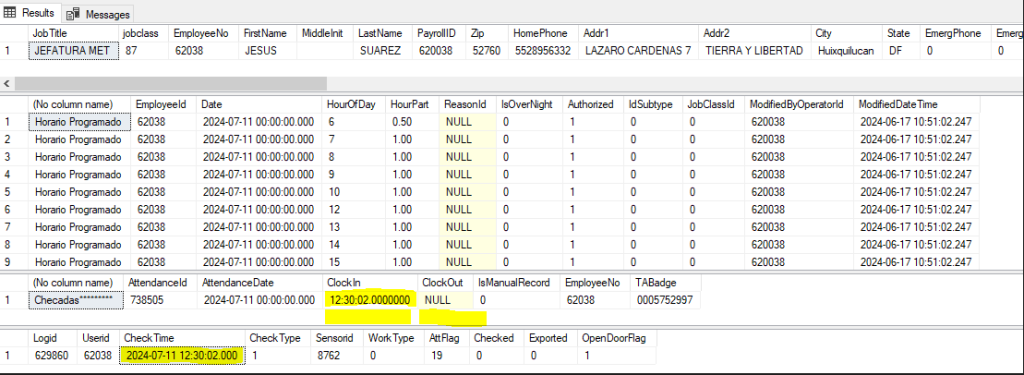Click HourOfDay value 10 cell
The width and height of the screenshot is (1024, 375).
click(x=355, y=192)
